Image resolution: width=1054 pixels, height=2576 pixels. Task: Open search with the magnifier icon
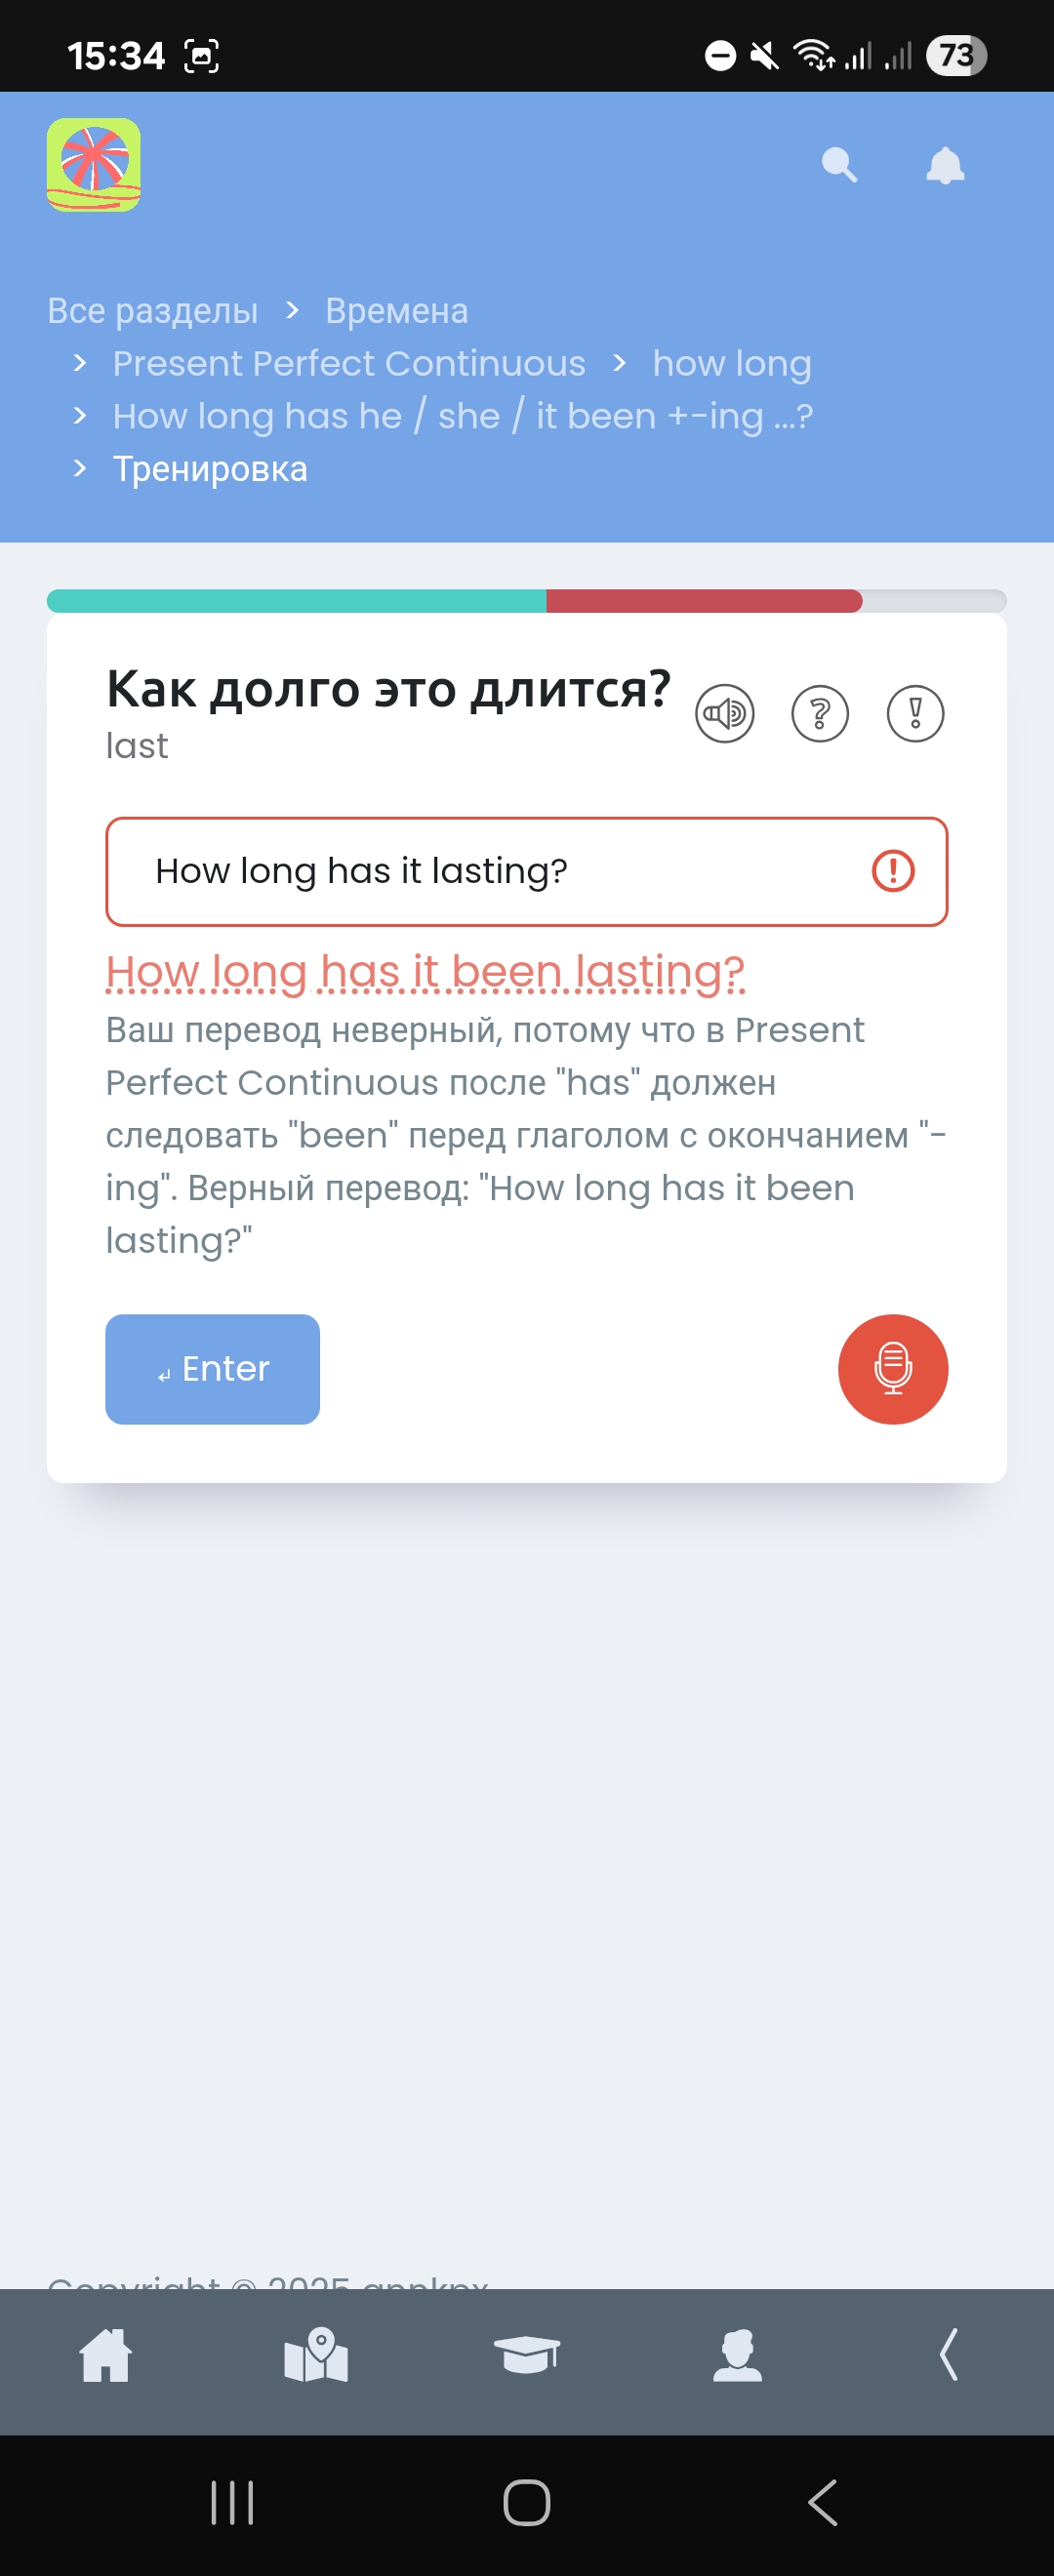point(839,165)
